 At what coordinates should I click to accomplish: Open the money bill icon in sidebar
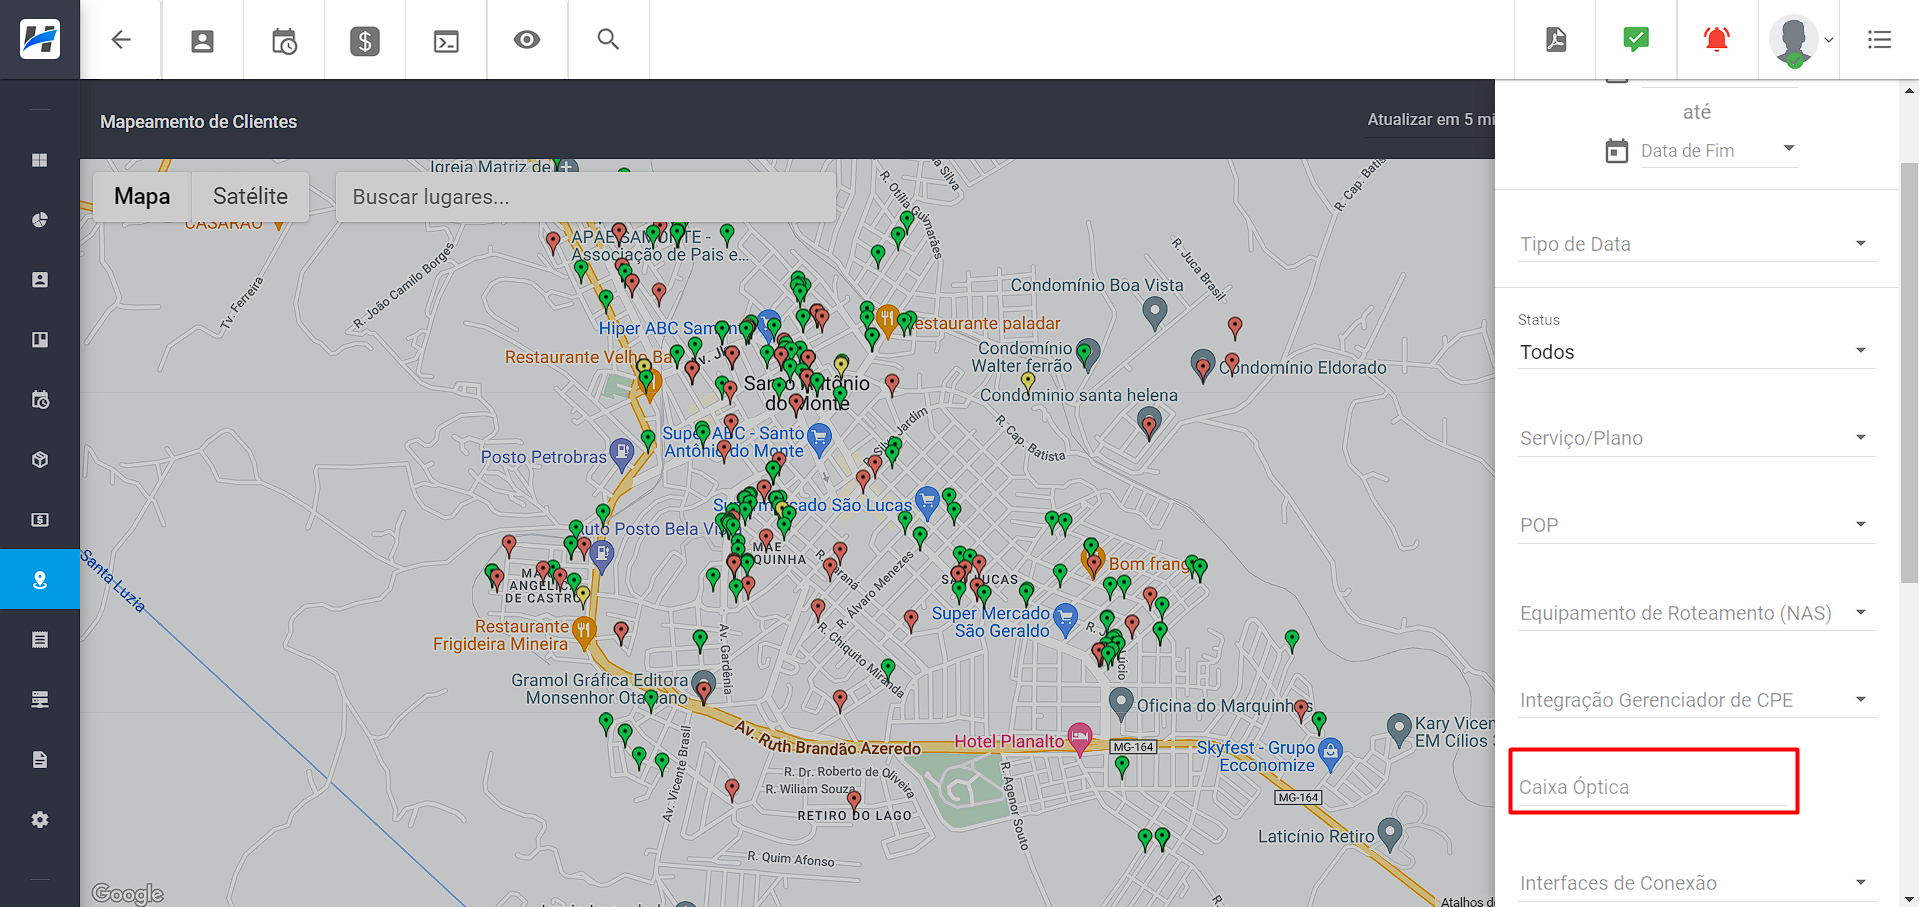40,520
